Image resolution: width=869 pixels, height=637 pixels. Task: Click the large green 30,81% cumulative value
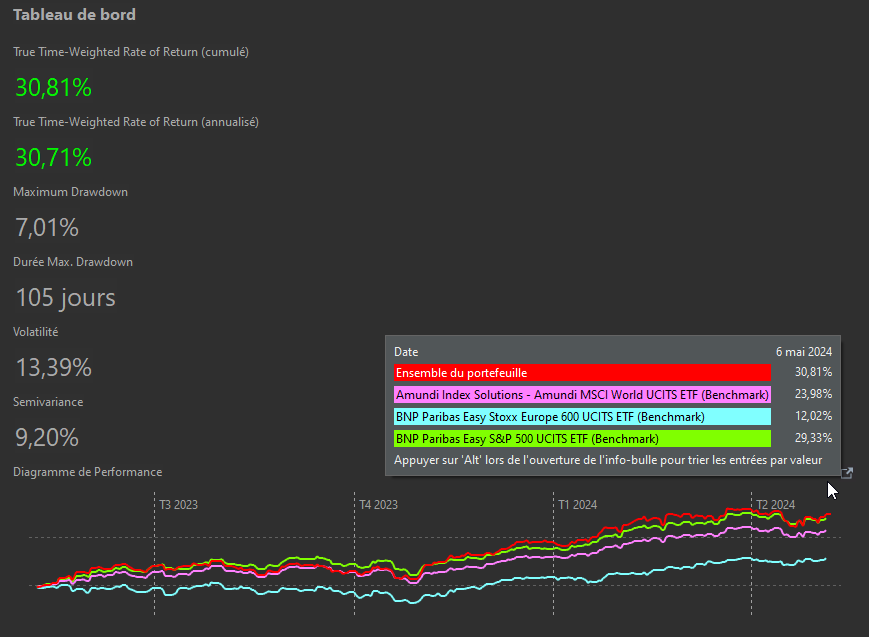click(x=54, y=88)
